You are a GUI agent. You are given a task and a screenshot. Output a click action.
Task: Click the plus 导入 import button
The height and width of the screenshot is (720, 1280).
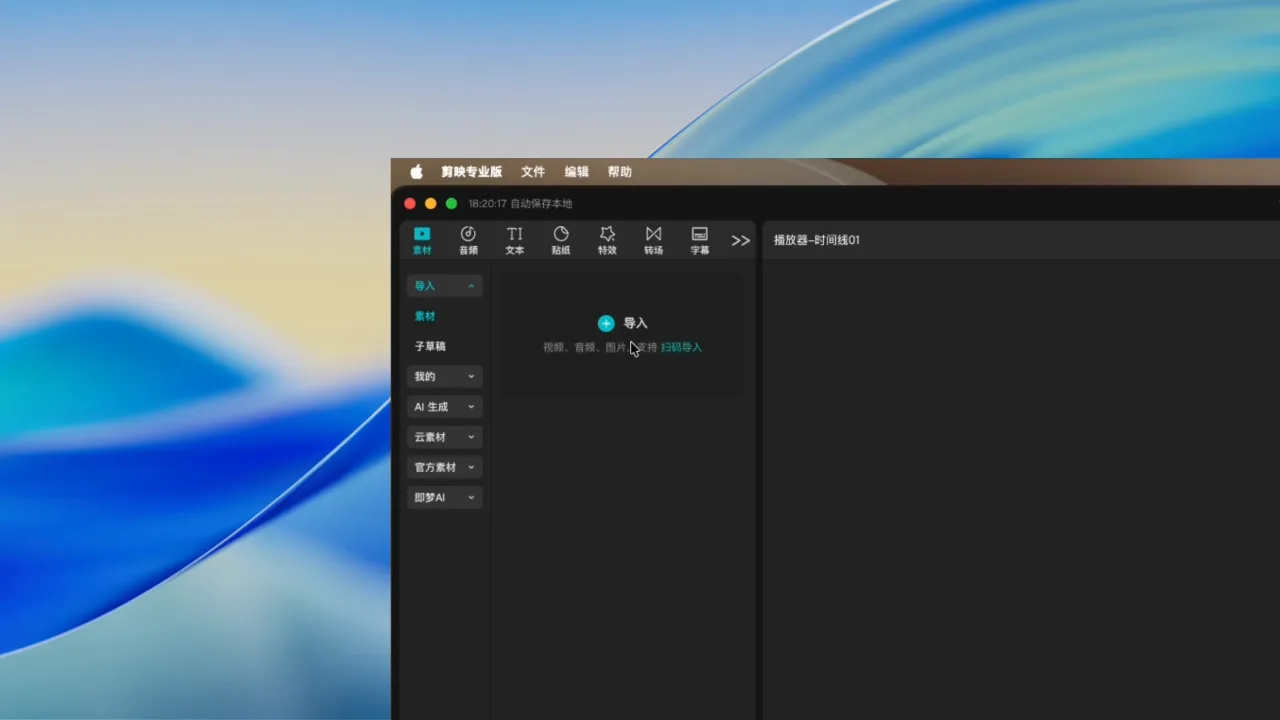click(622, 323)
